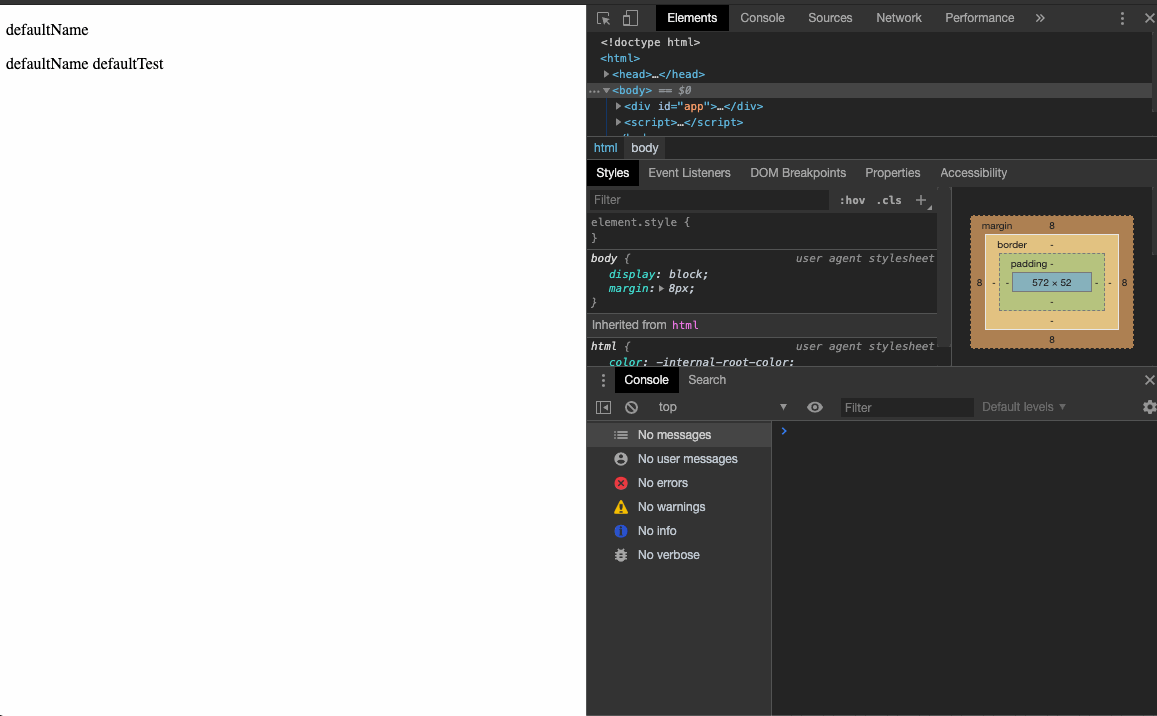Click the new style rule plus icon

(921, 200)
